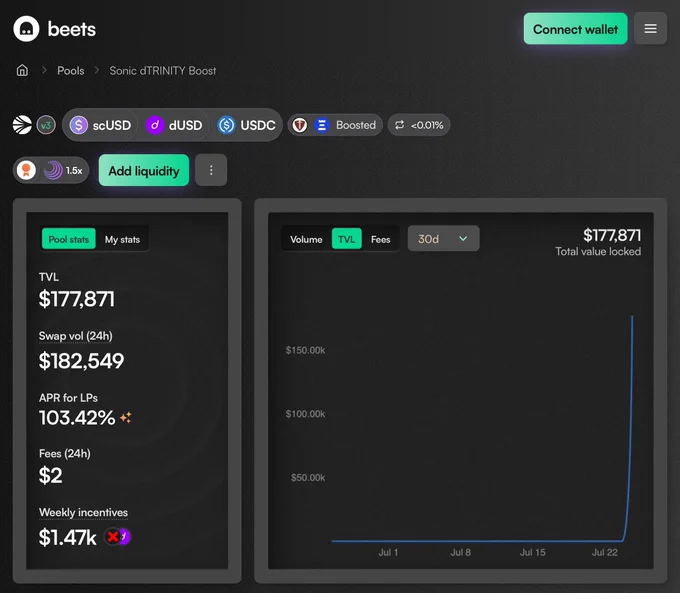Image resolution: width=680 pixels, height=593 pixels.
Task: Click the red X incentive token icon
Action: (113, 537)
